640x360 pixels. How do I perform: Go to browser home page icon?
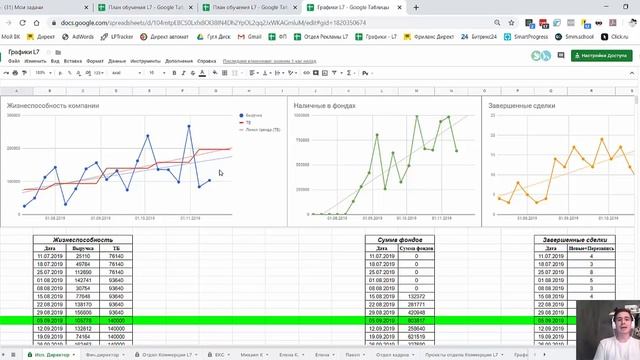36,23
